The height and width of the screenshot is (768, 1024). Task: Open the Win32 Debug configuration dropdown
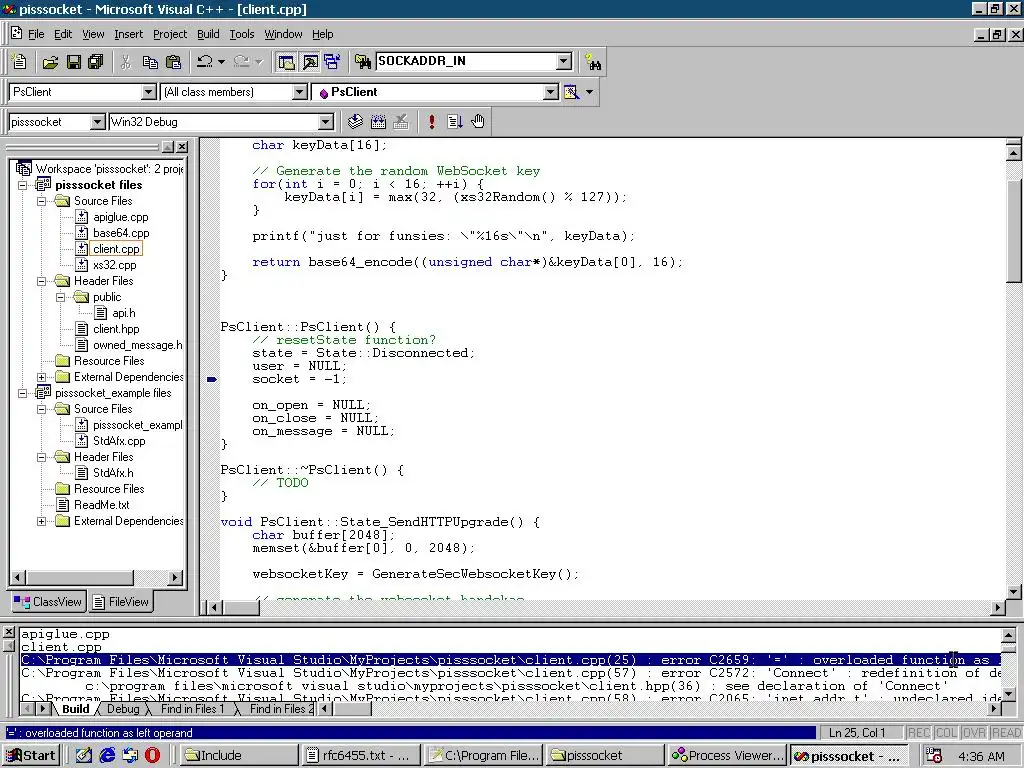click(325, 122)
